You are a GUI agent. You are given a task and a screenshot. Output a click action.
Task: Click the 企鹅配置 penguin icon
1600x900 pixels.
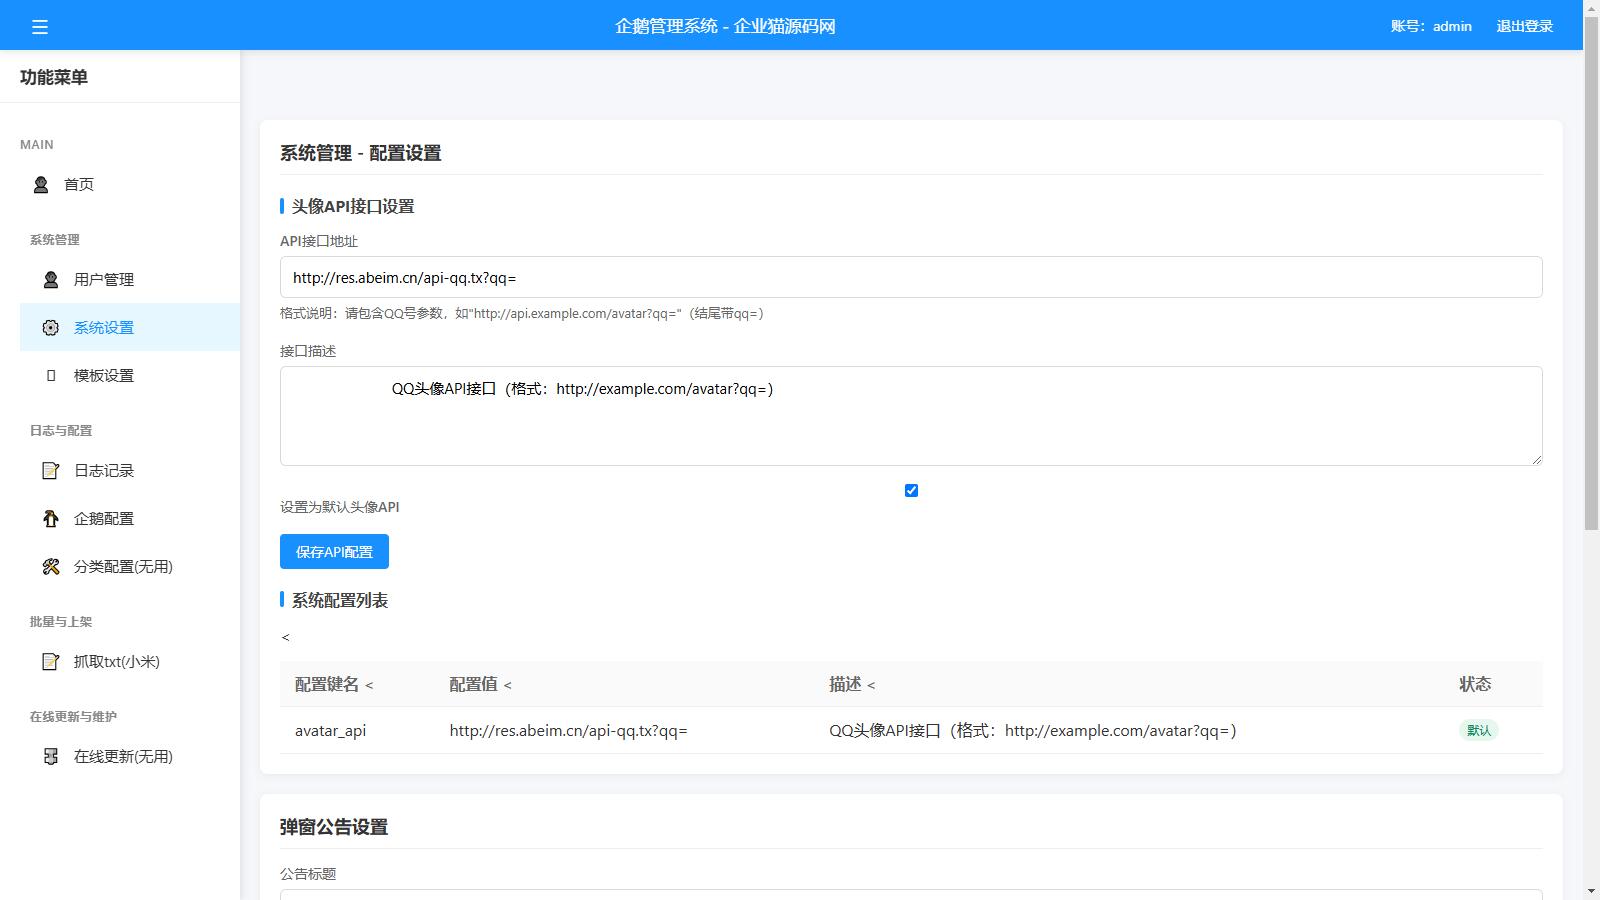tap(49, 518)
